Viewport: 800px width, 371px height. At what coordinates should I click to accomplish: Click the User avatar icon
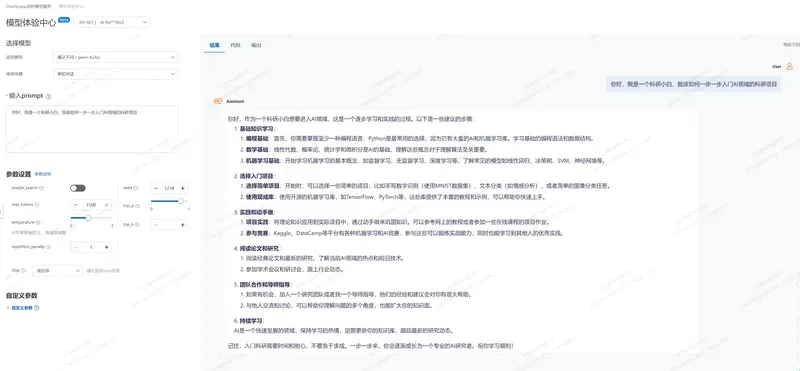click(x=789, y=66)
